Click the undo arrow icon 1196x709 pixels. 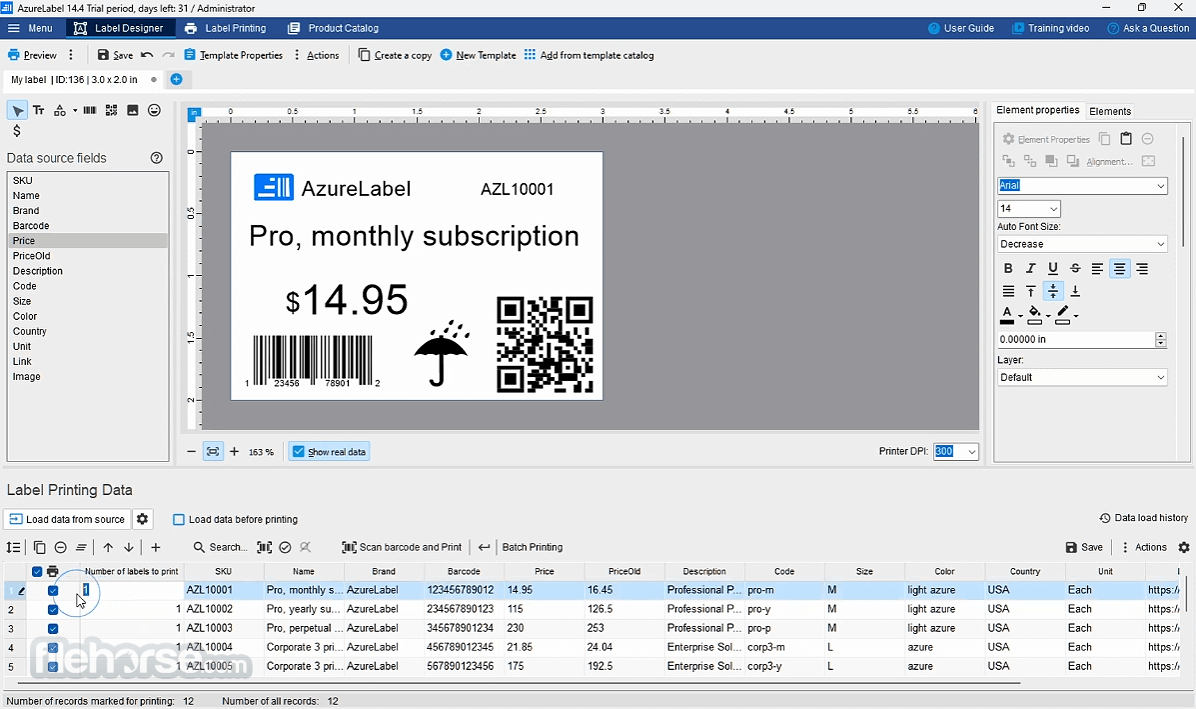[x=147, y=55]
